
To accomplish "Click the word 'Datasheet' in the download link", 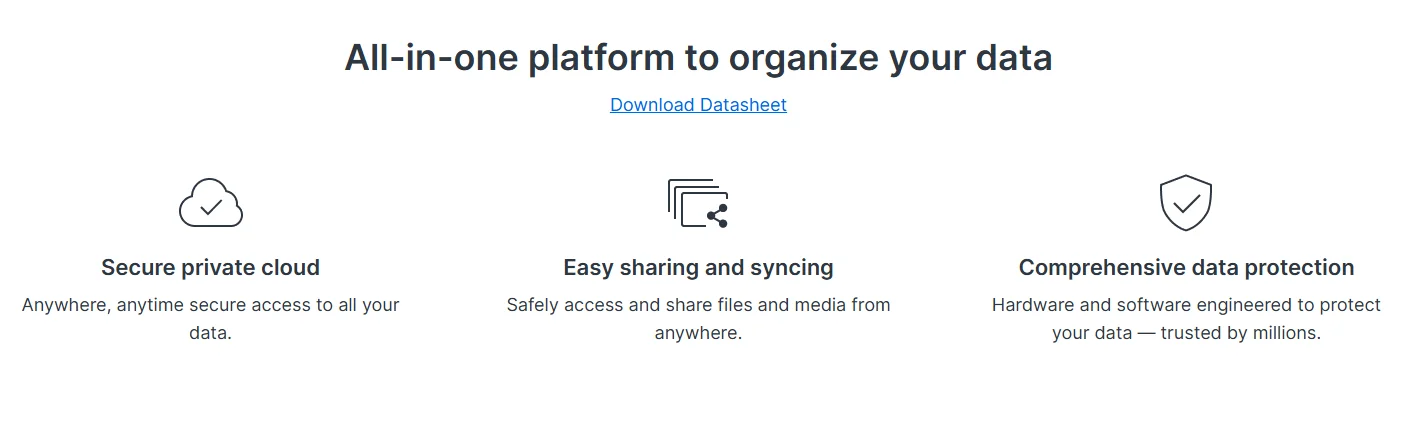I will [743, 104].
